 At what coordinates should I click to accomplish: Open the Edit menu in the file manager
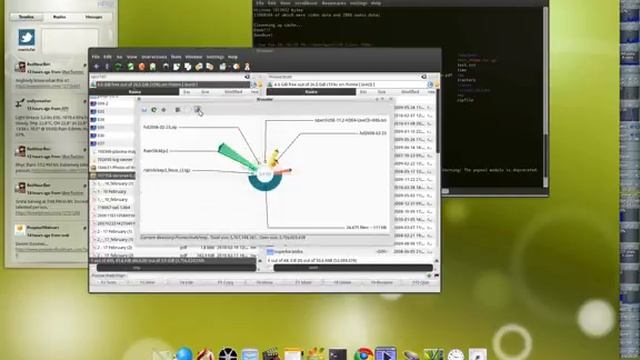(107, 57)
